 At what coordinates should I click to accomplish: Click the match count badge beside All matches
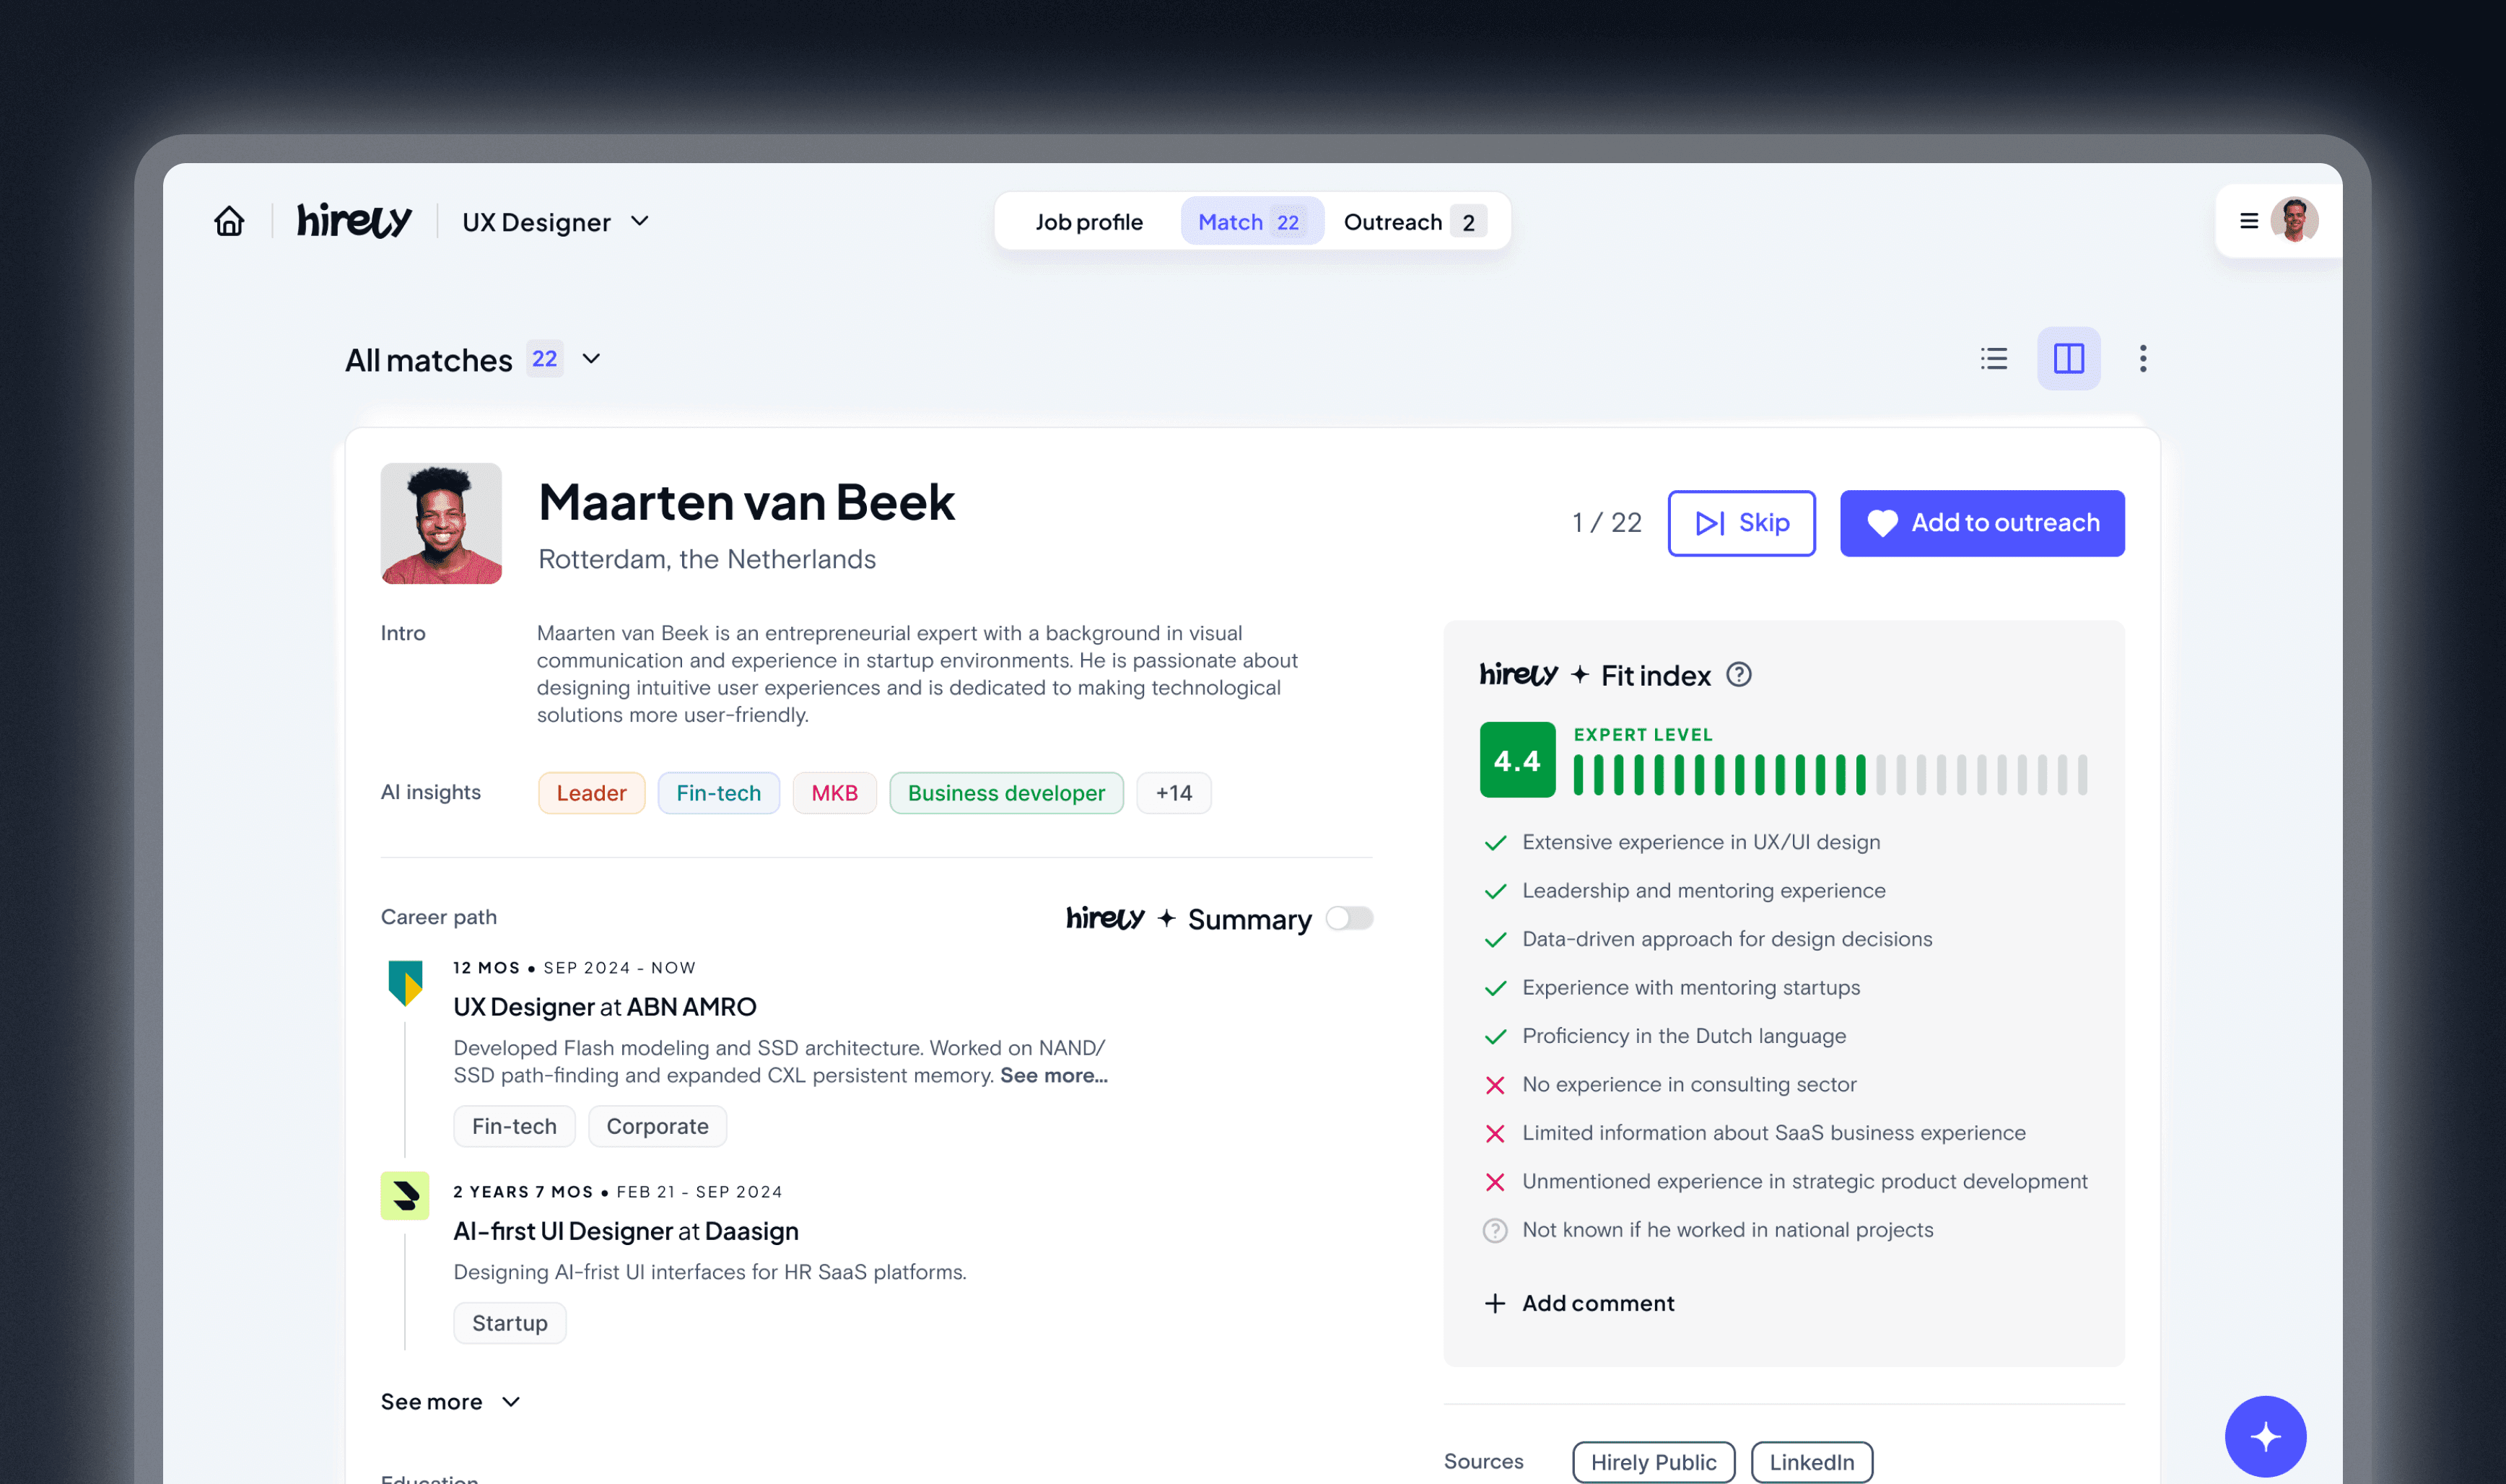click(544, 359)
